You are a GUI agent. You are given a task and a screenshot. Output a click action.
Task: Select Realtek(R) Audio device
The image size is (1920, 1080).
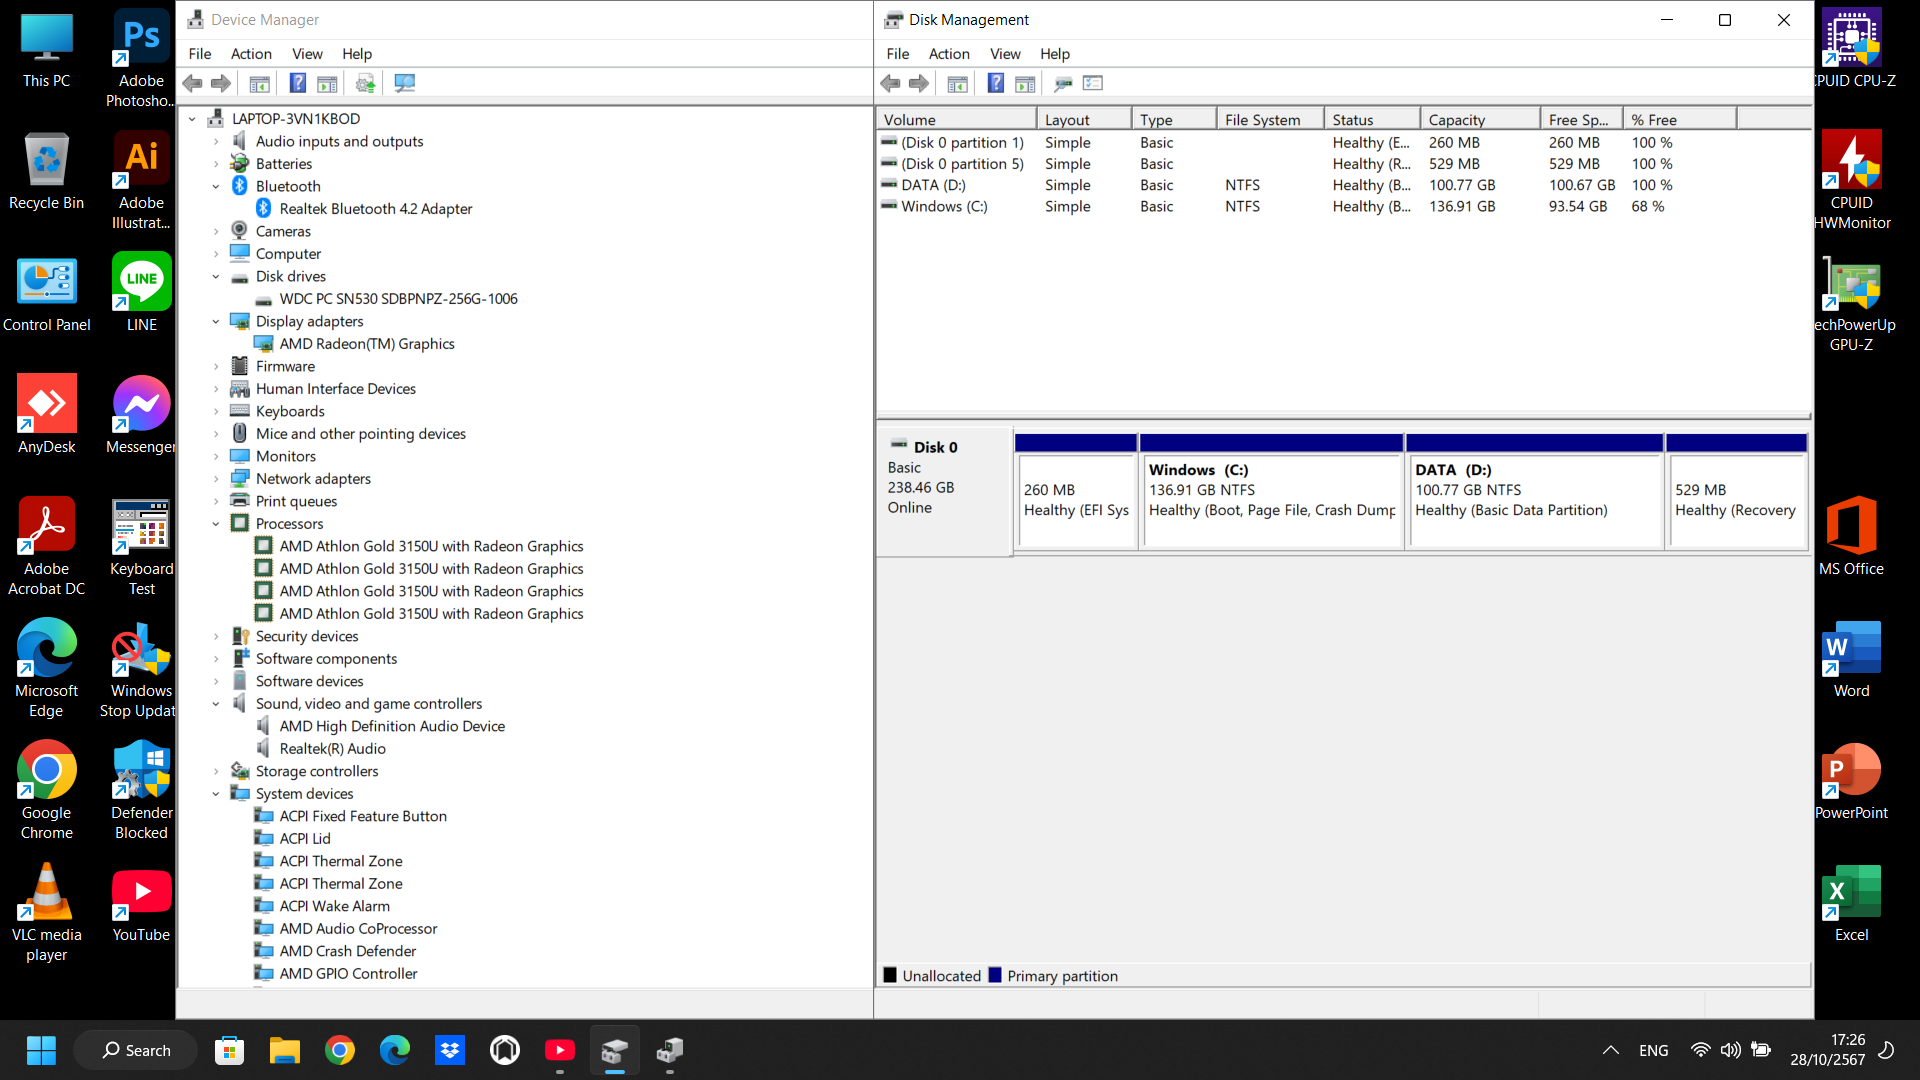coord(332,749)
